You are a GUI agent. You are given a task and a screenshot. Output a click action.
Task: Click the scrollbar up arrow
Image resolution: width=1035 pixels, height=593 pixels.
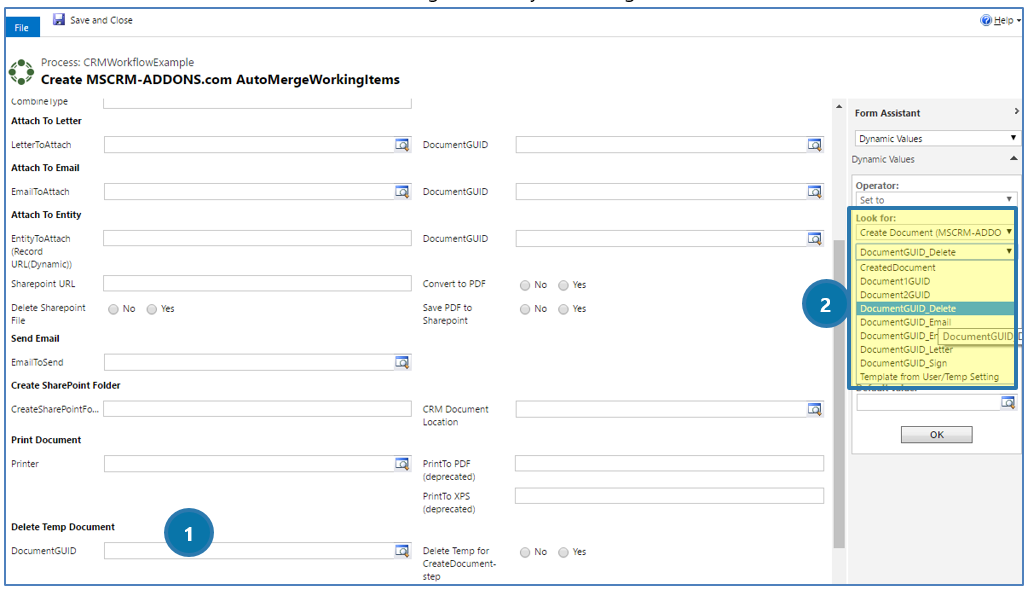(x=839, y=106)
